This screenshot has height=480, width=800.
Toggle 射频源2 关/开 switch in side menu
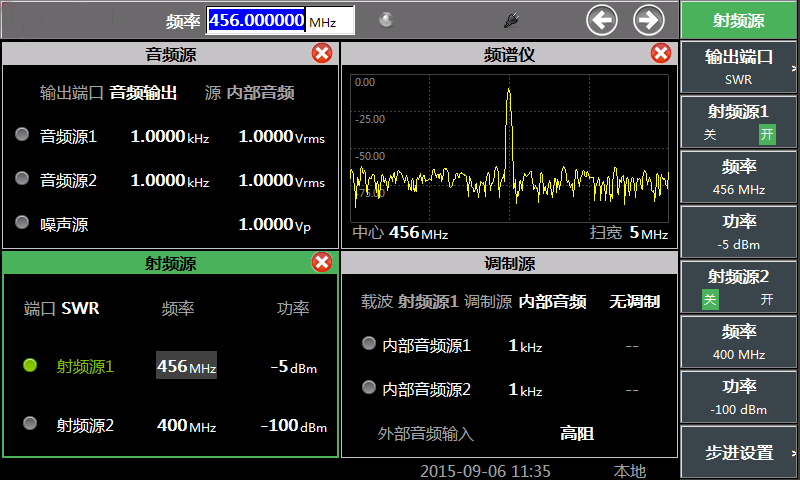(x=740, y=299)
